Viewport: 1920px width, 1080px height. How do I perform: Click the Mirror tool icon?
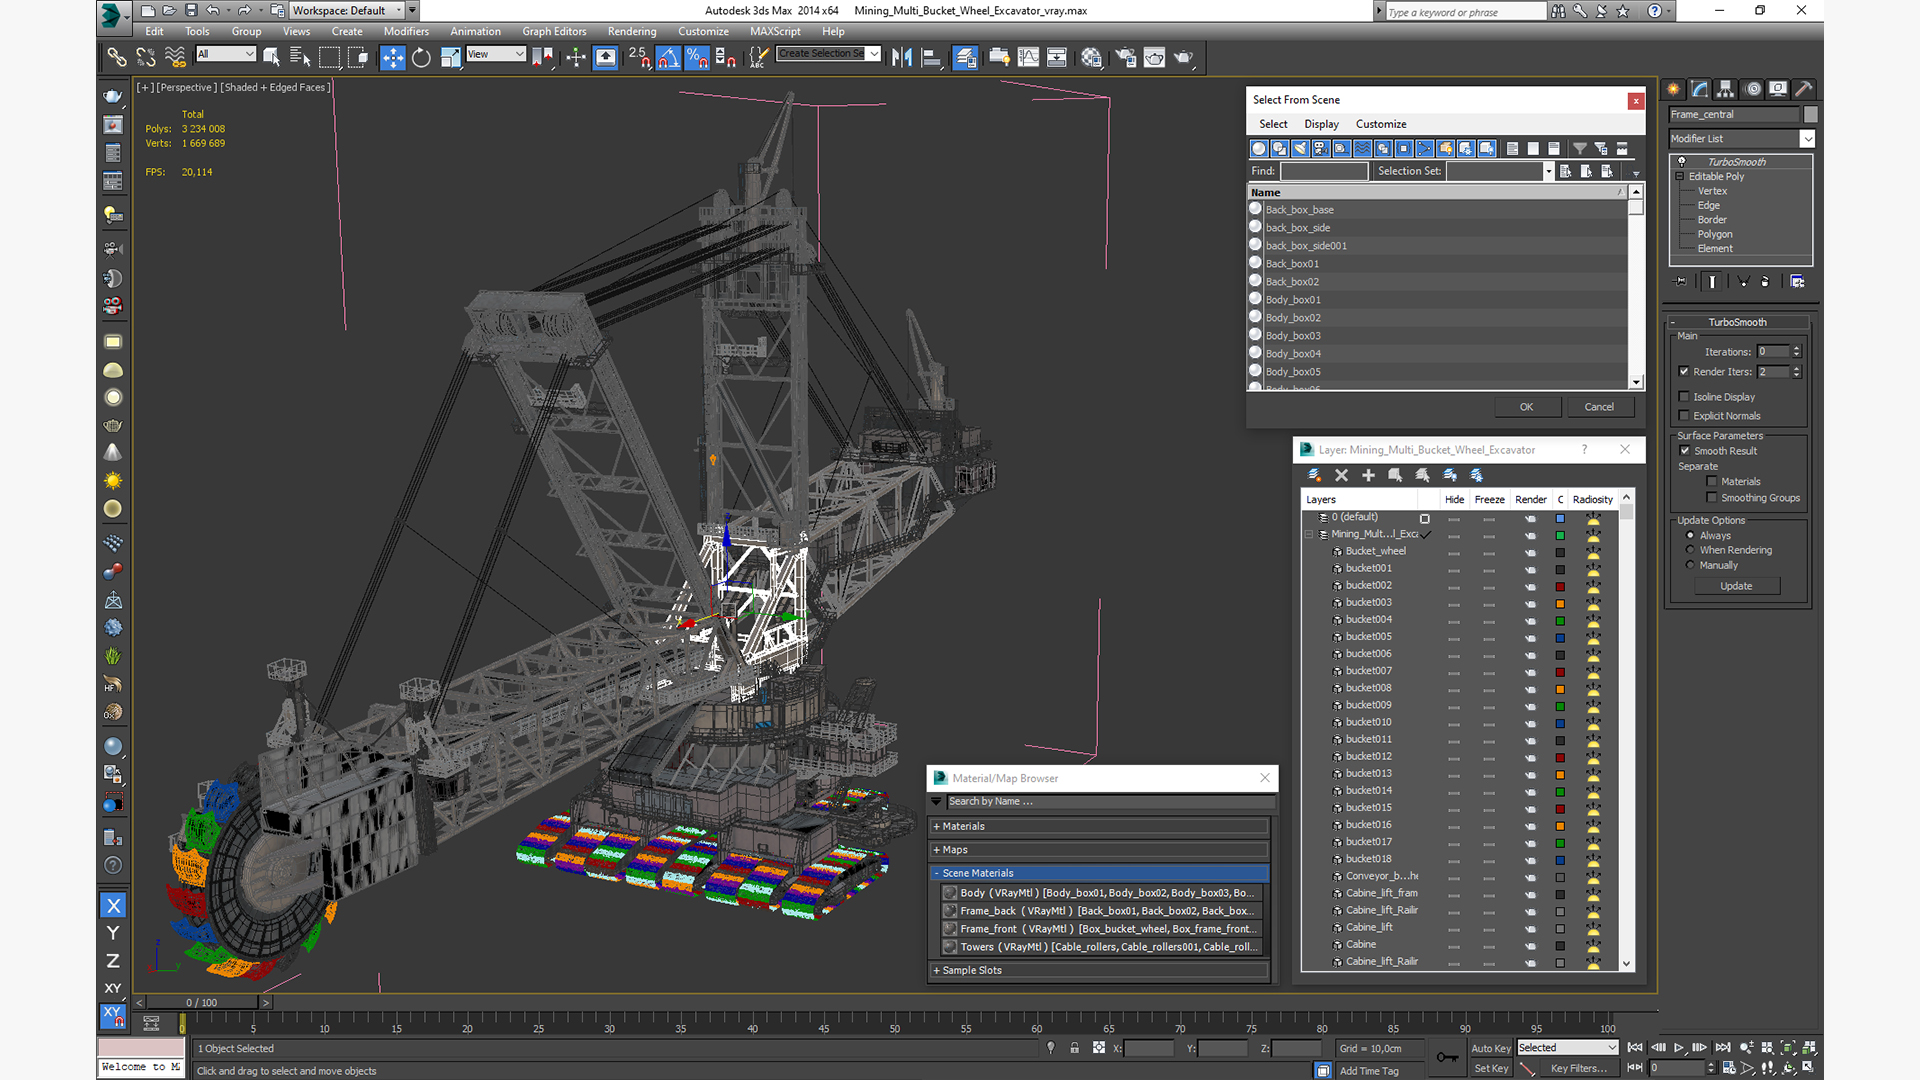click(901, 58)
